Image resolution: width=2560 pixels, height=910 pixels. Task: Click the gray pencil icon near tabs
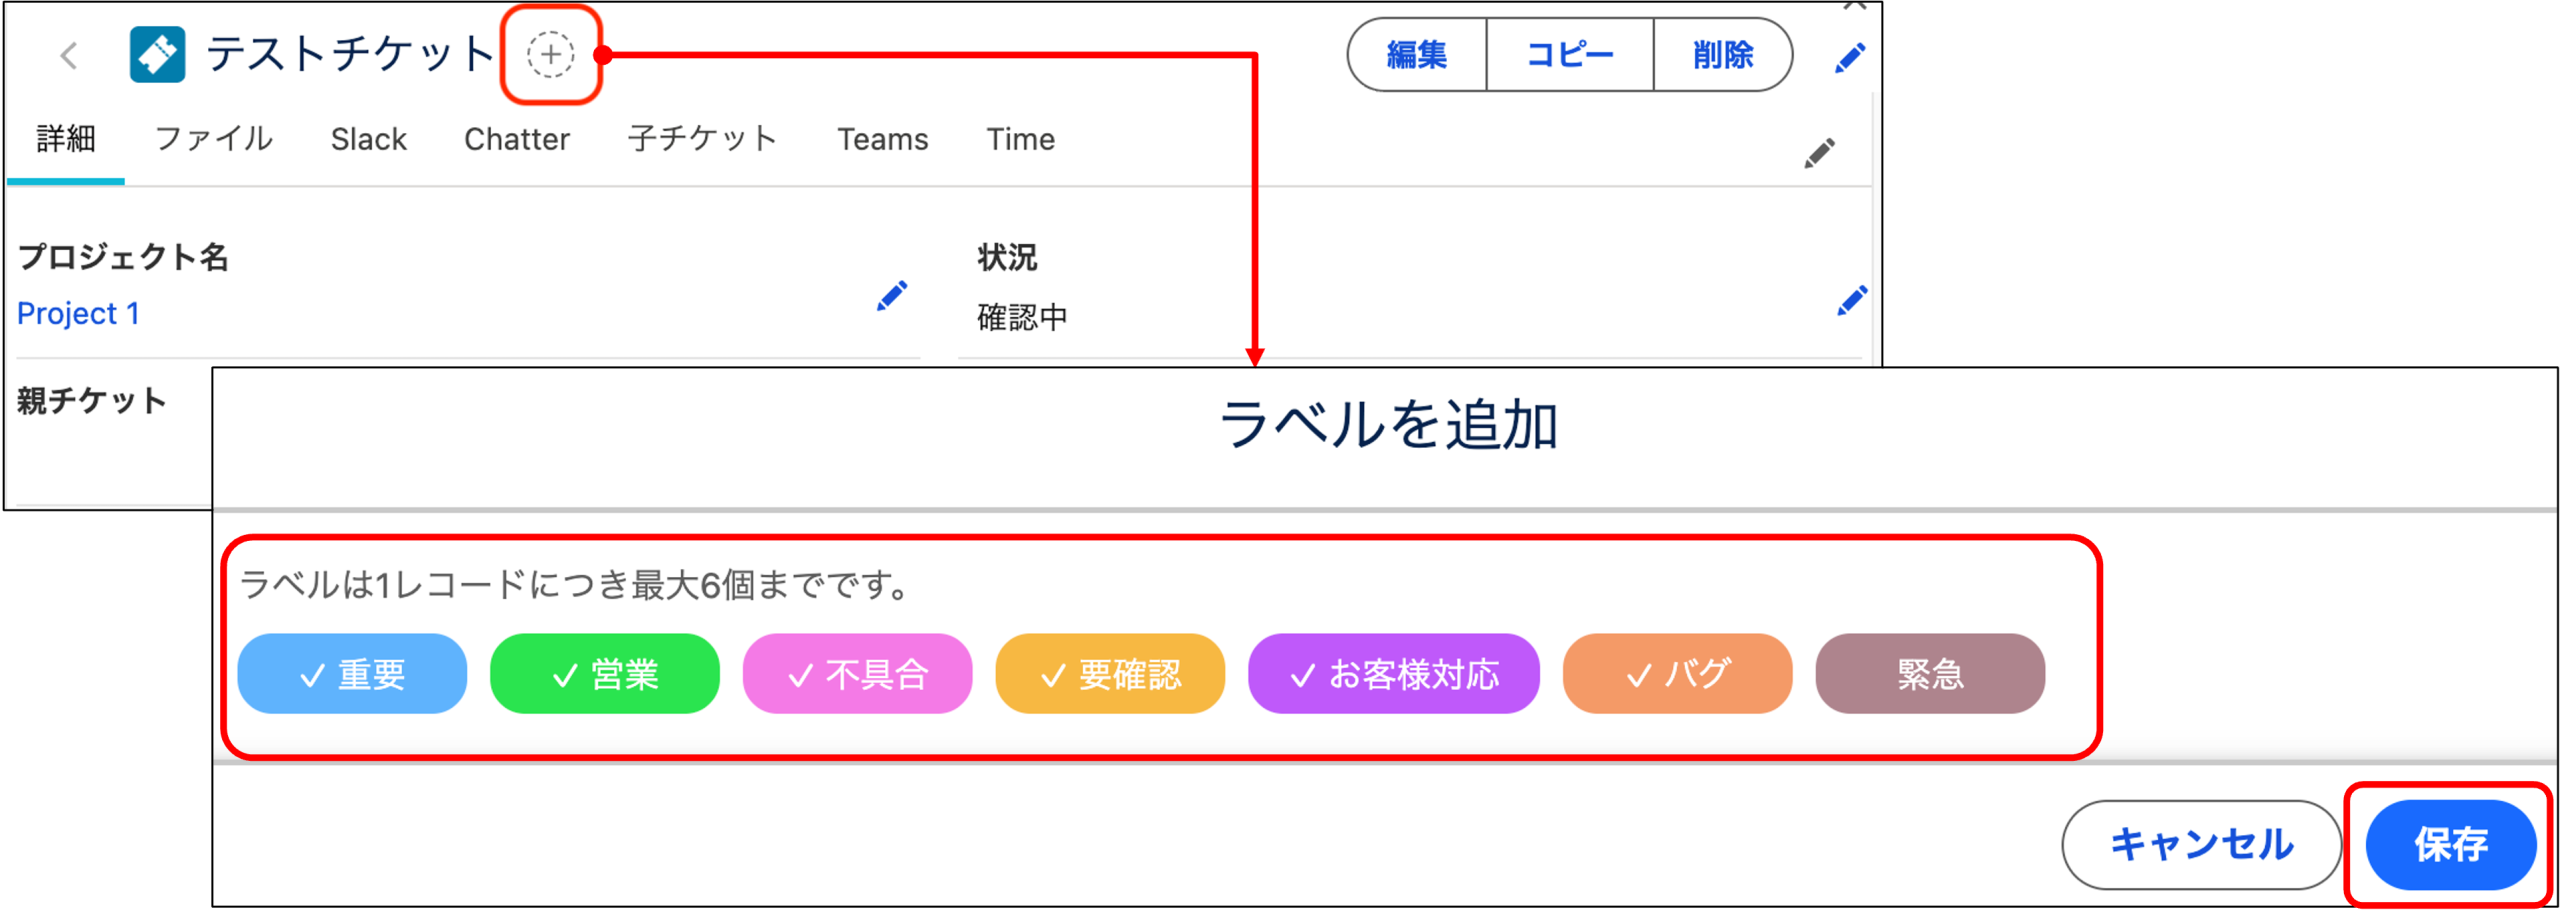[1819, 153]
